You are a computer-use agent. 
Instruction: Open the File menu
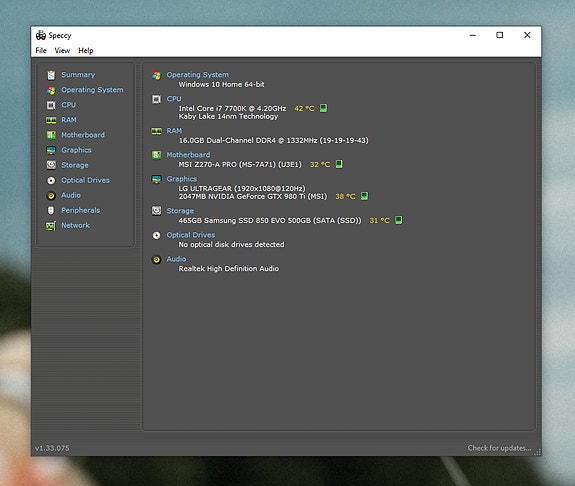click(x=41, y=51)
